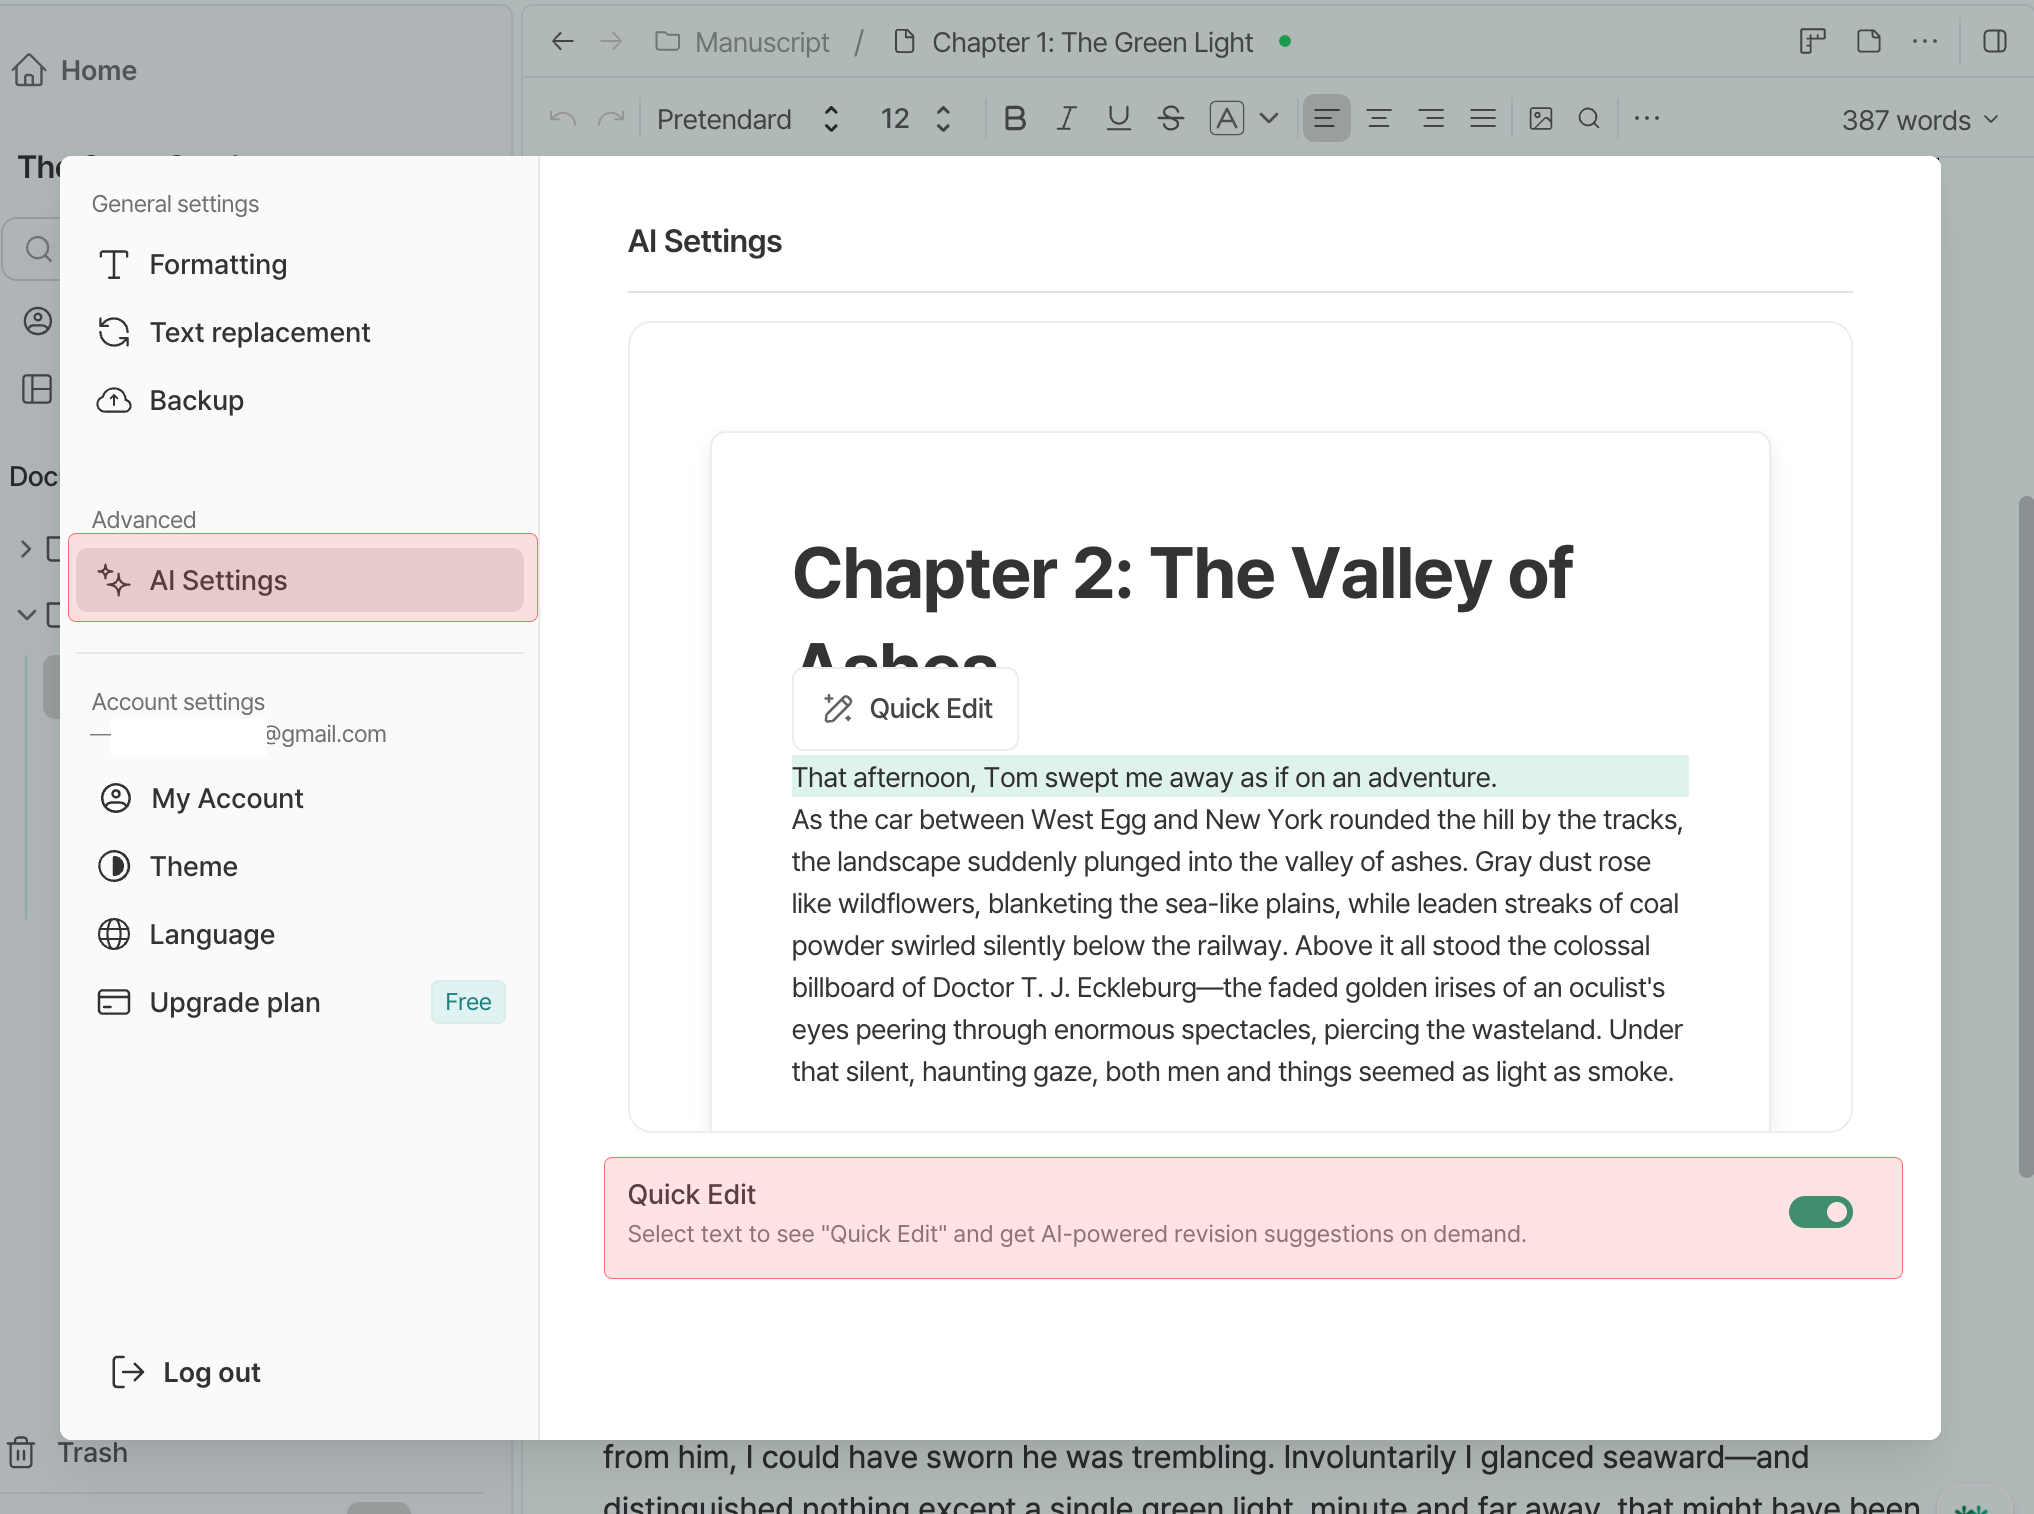Open the layout panel icon in header
This screenshot has height=1514, width=2034.
[1813, 41]
